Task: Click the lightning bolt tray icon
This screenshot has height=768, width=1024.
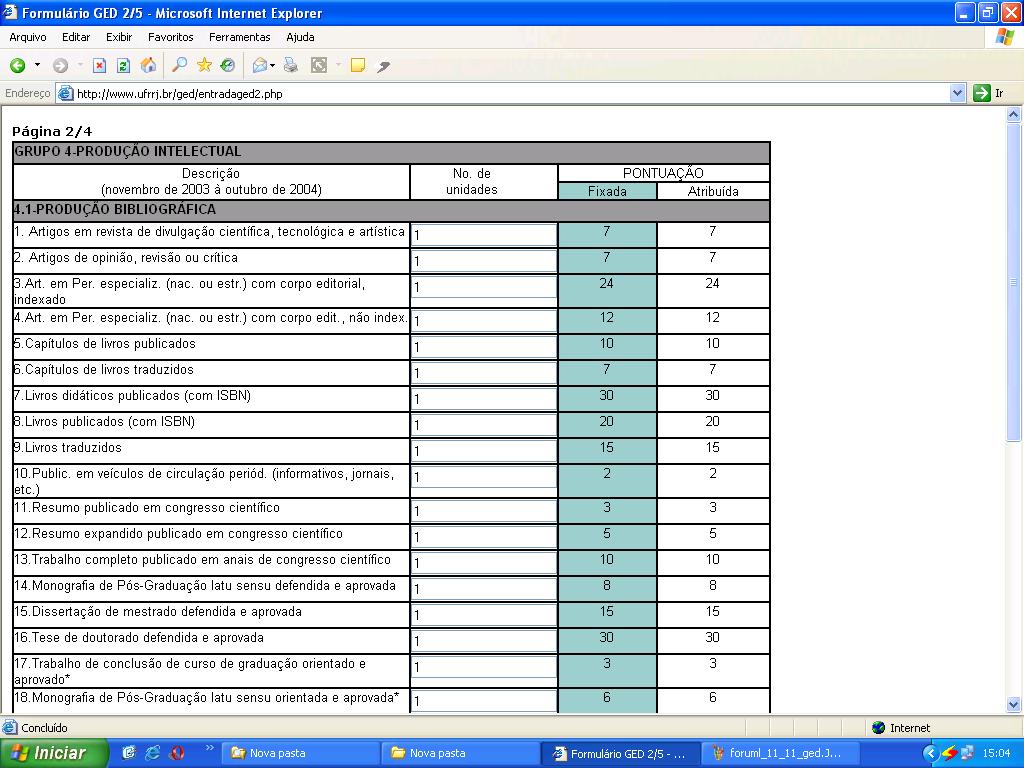Action: (x=950, y=753)
